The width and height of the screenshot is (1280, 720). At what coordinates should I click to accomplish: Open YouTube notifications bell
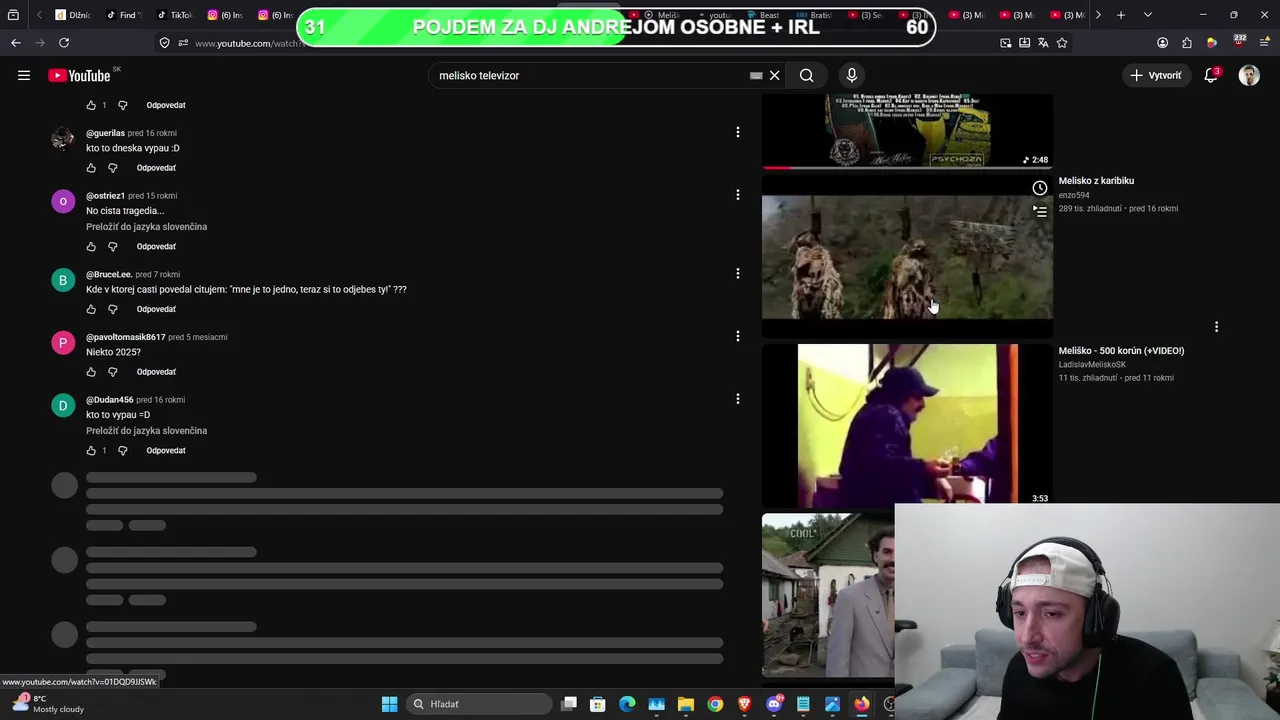(1211, 75)
